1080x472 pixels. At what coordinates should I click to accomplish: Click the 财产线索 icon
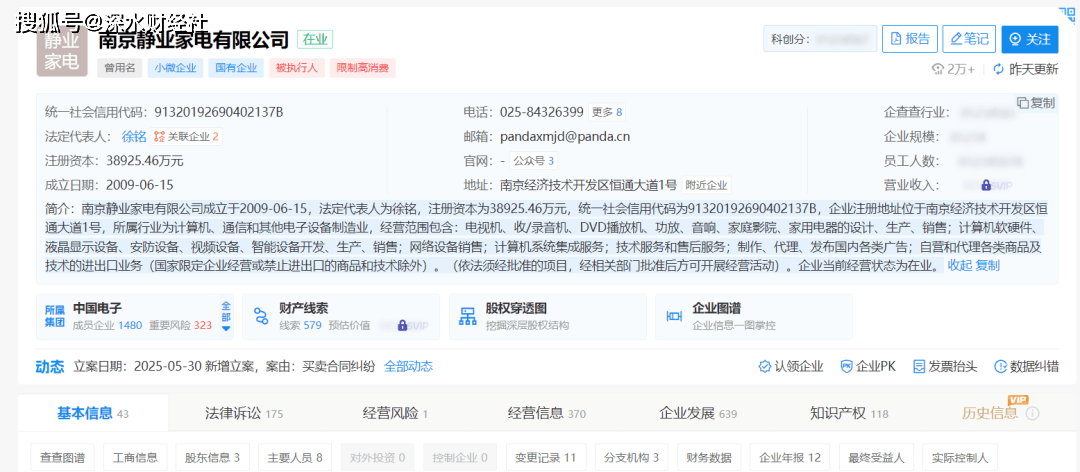261,317
